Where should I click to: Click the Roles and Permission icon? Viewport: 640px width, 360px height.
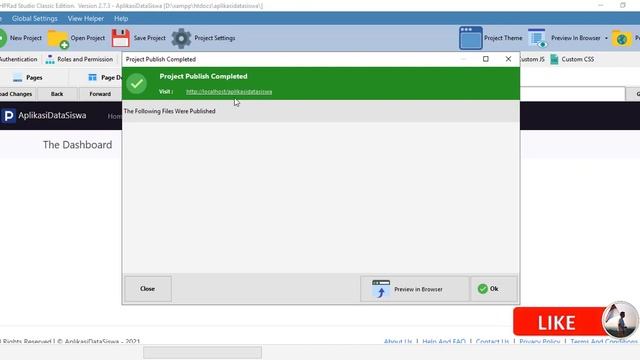point(50,59)
